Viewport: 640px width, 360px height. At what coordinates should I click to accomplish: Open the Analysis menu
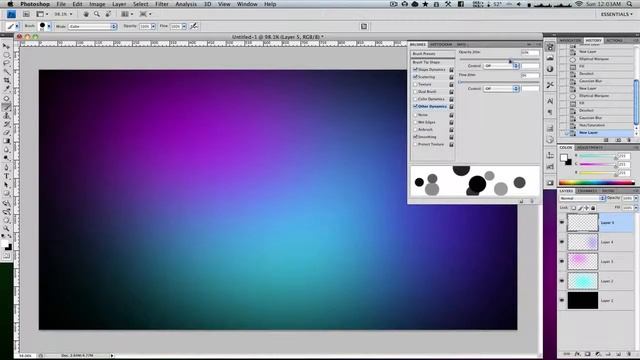click(186, 4)
